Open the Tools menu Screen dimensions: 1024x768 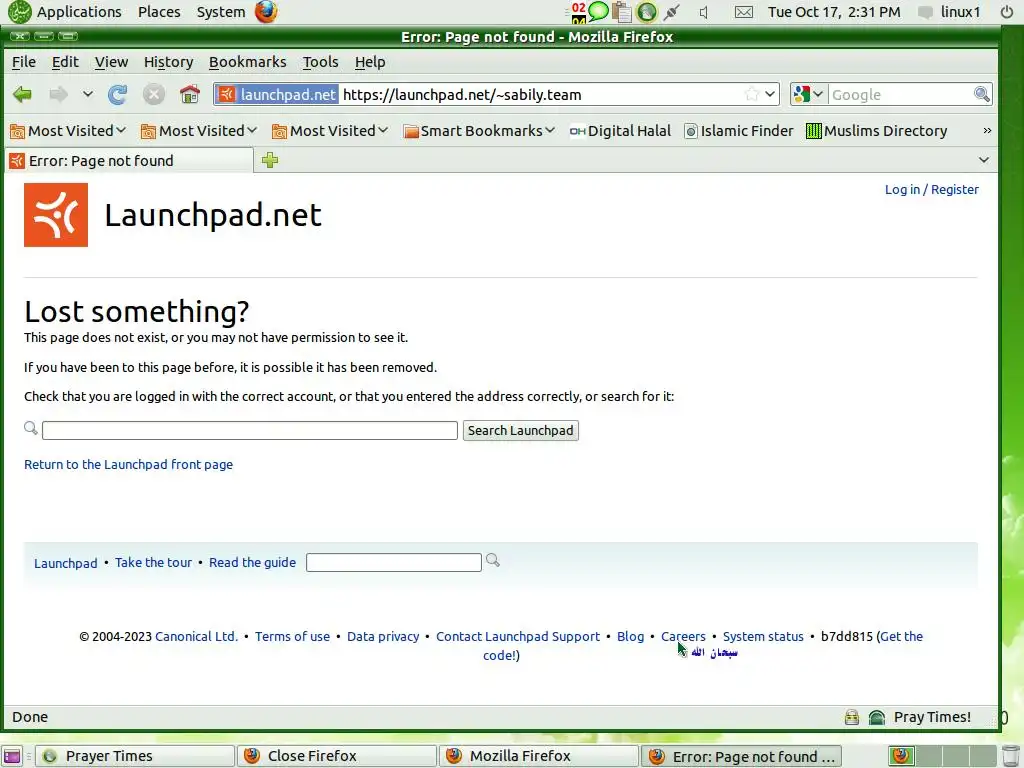[x=321, y=62]
